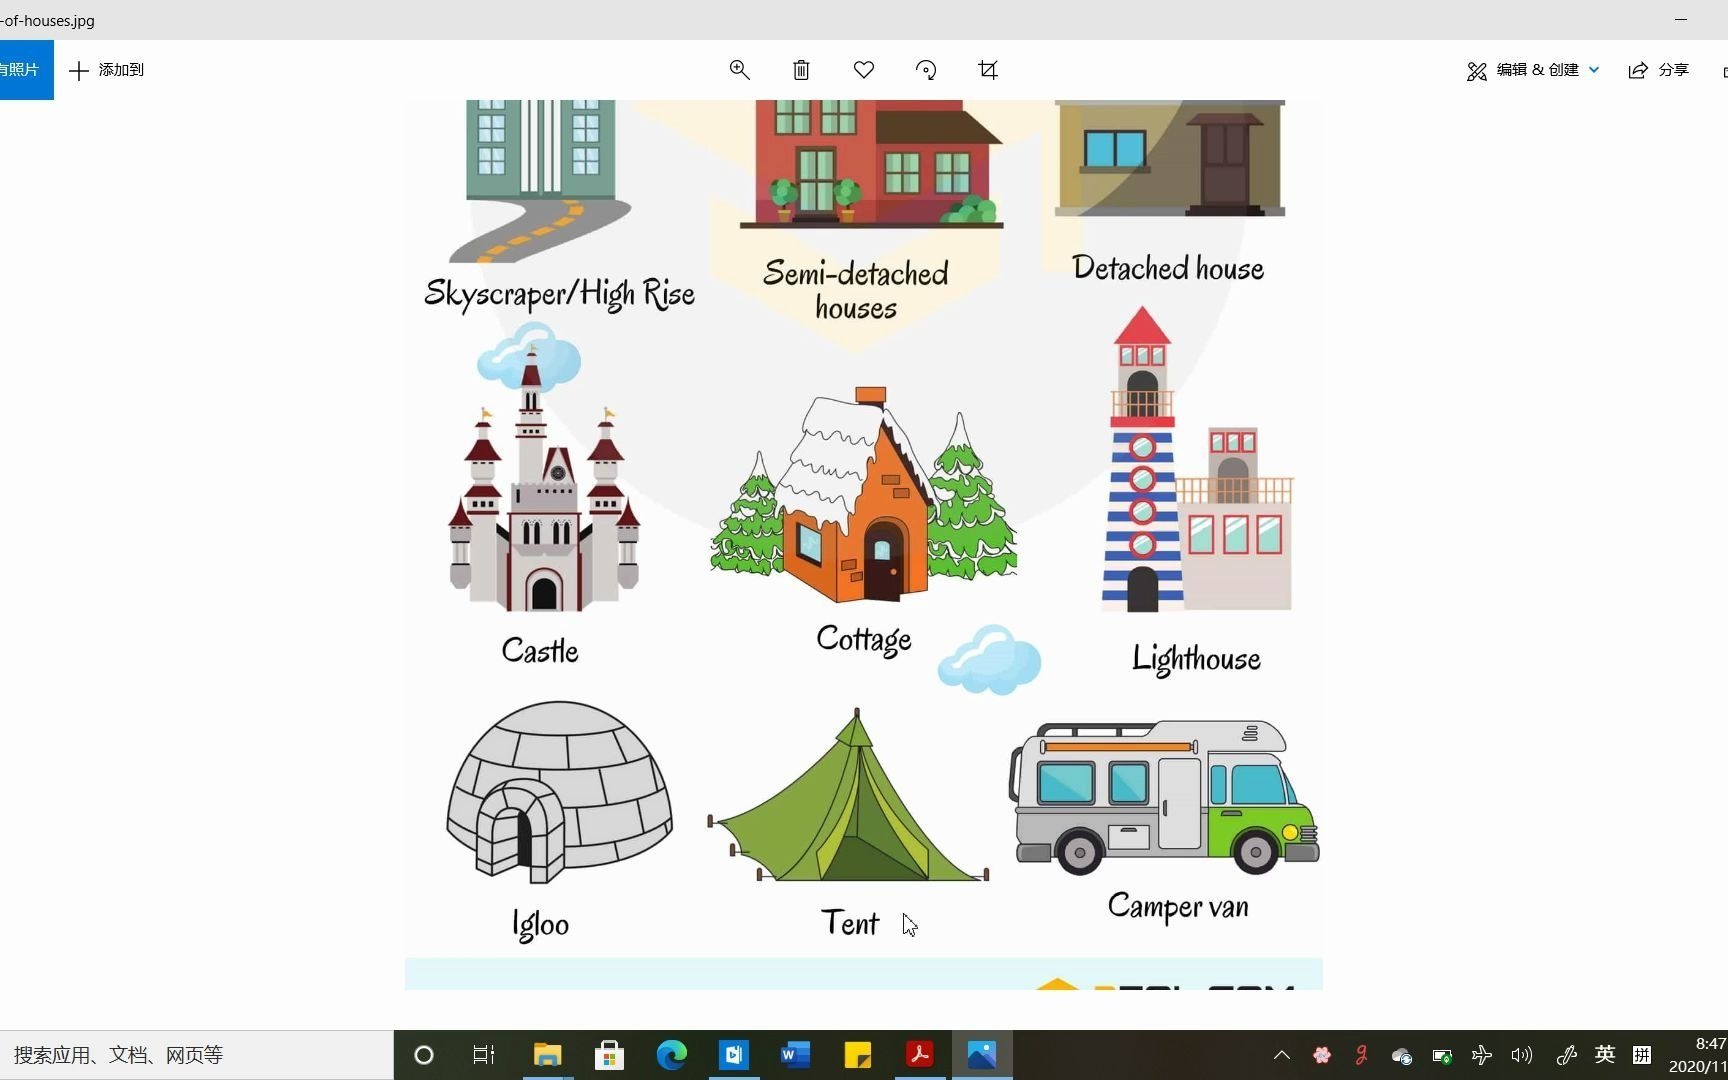Click the pink flower tray icon
The width and height of the screenshot is (1728, 1080).
(1322, 1055)
